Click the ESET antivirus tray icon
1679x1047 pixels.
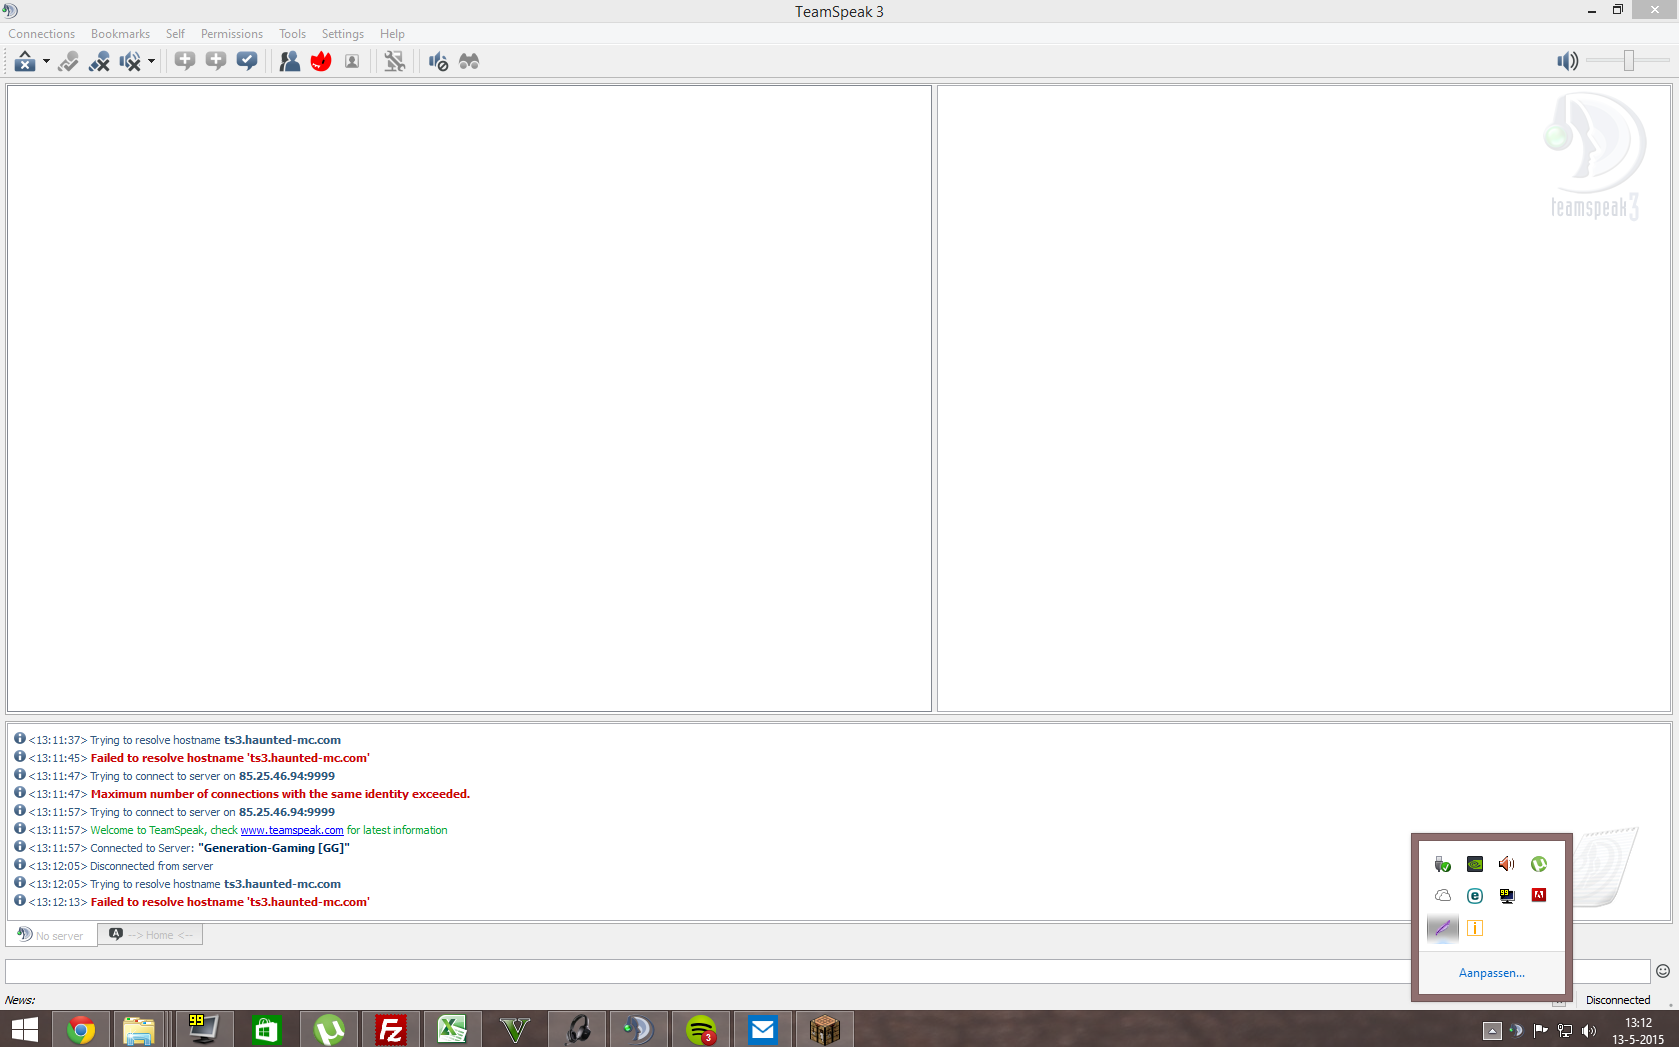(1475, 896)
